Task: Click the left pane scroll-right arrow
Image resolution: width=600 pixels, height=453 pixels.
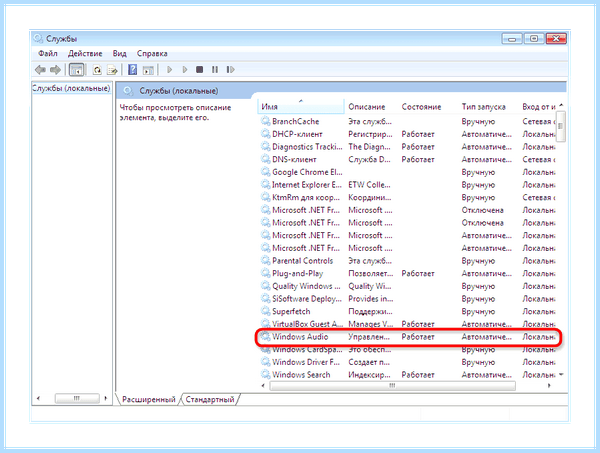Action: point(106,398)
